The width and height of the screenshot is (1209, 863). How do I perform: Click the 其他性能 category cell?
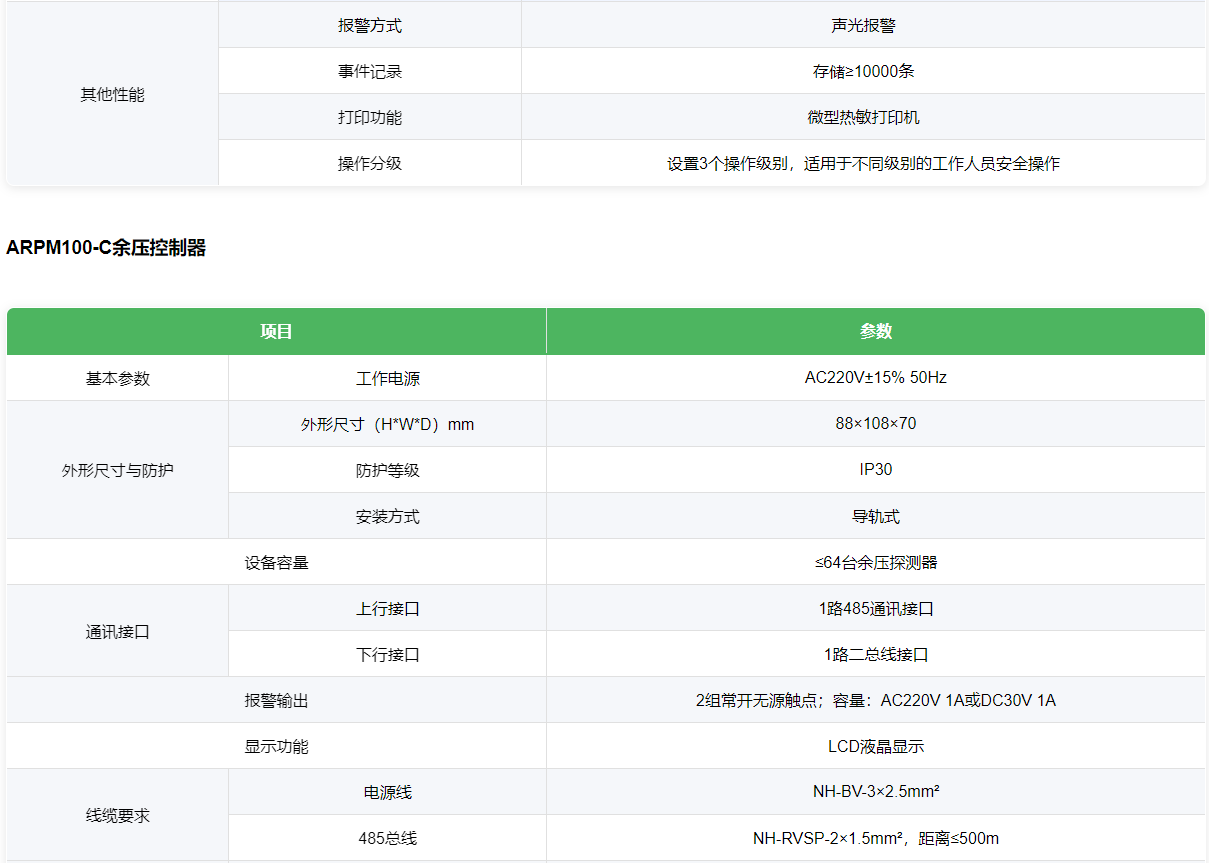point(112,95)
